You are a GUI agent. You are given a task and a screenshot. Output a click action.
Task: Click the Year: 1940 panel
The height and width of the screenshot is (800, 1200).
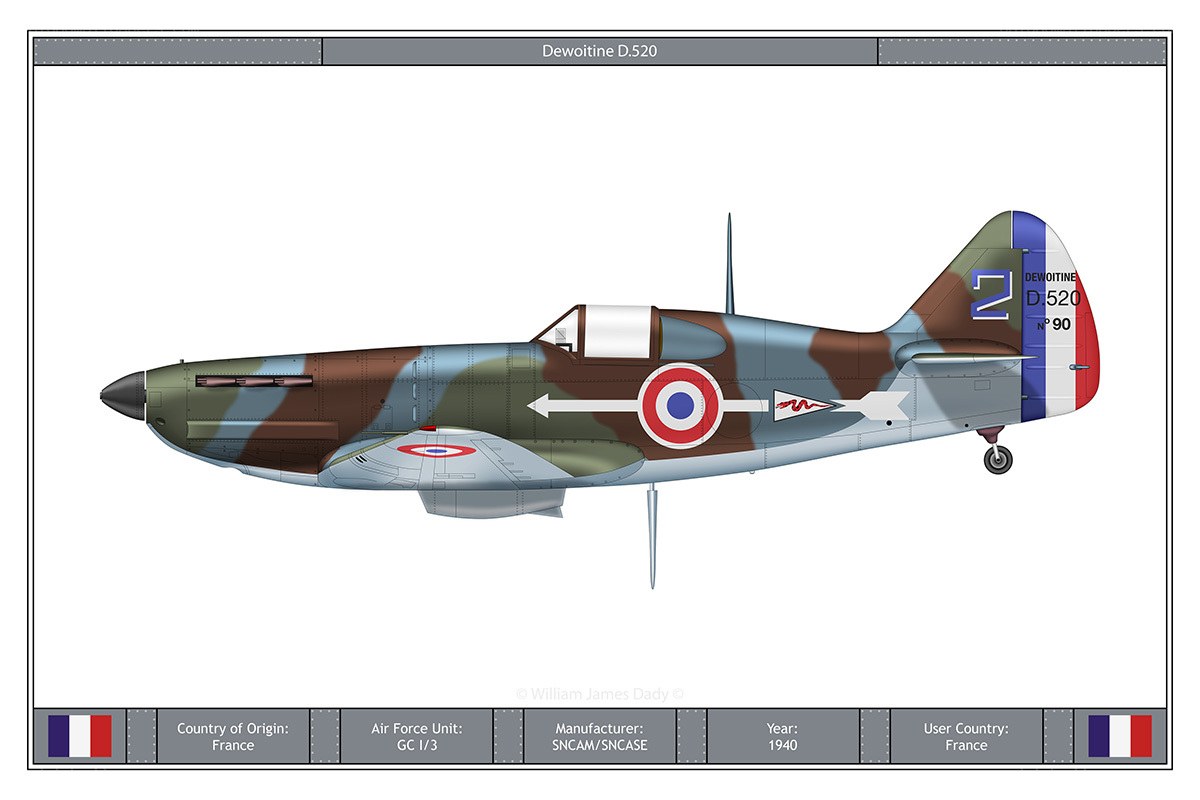click(x=783, y=736)
